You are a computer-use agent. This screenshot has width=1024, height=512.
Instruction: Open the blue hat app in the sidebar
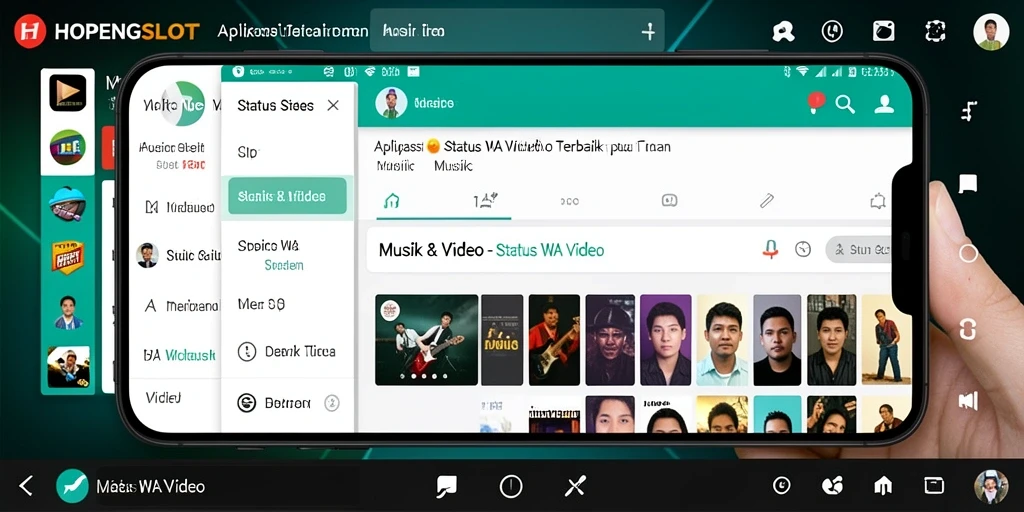point(67,204)
